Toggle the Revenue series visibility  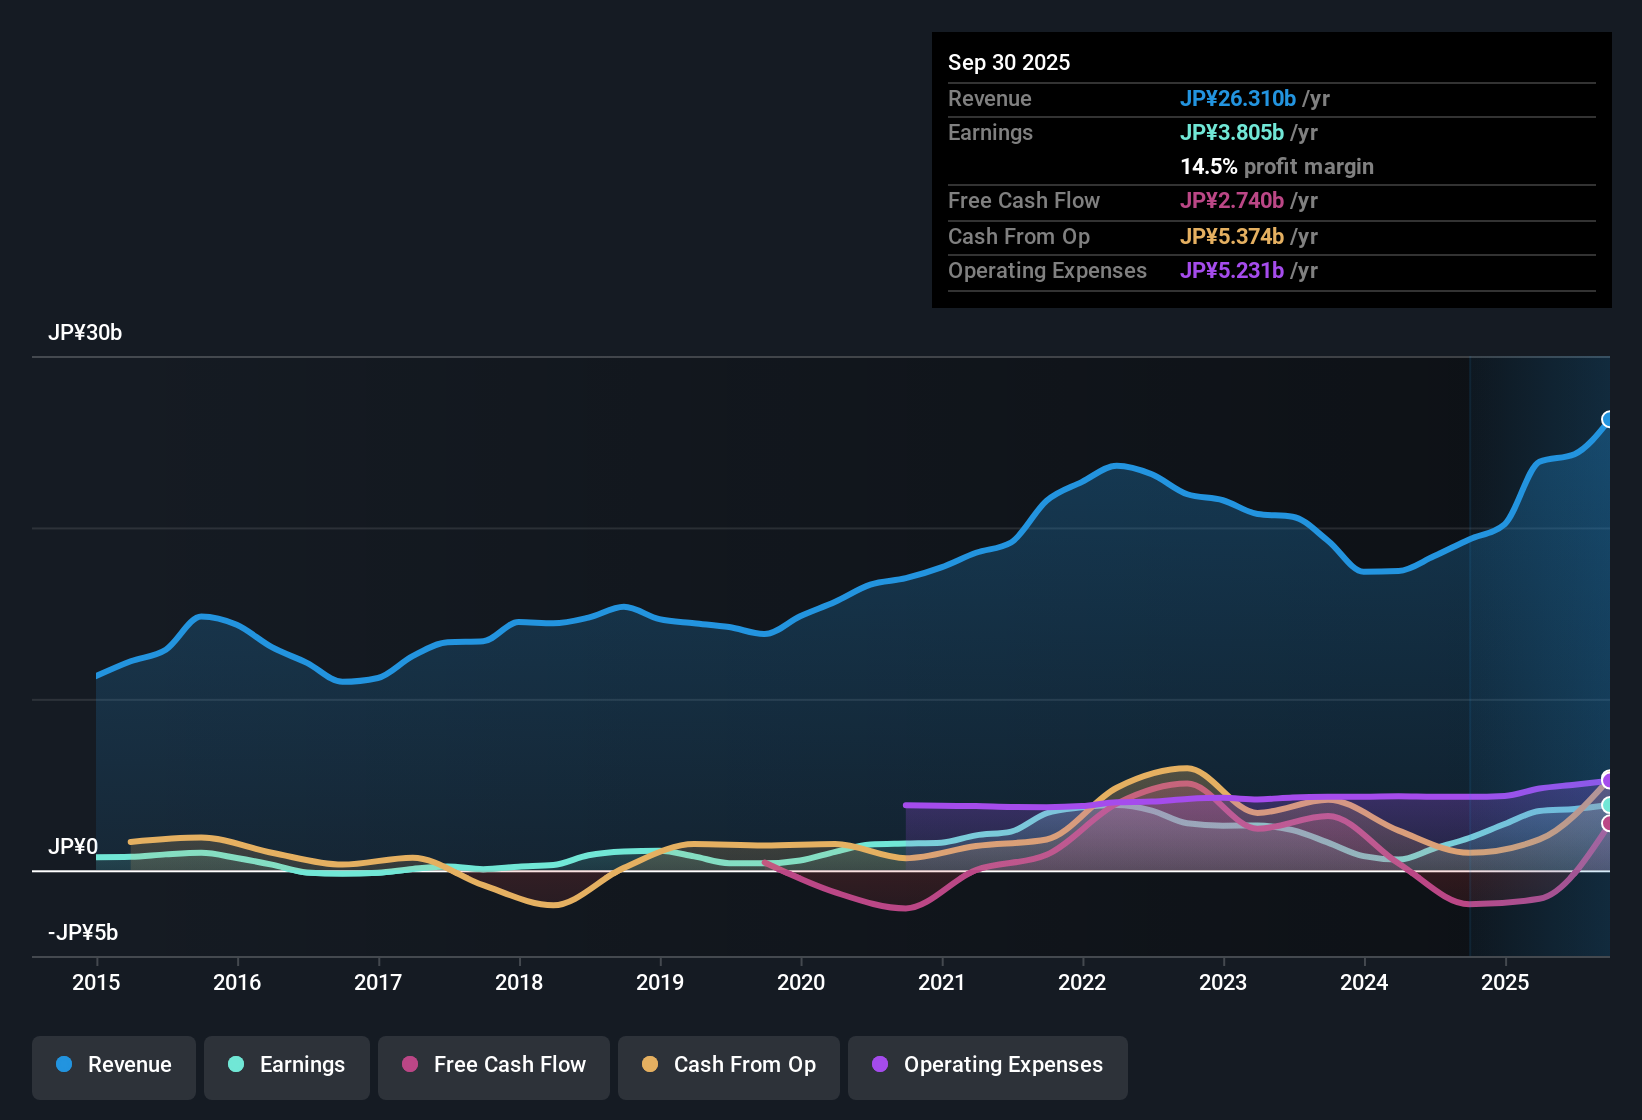tap(113, 1065)
